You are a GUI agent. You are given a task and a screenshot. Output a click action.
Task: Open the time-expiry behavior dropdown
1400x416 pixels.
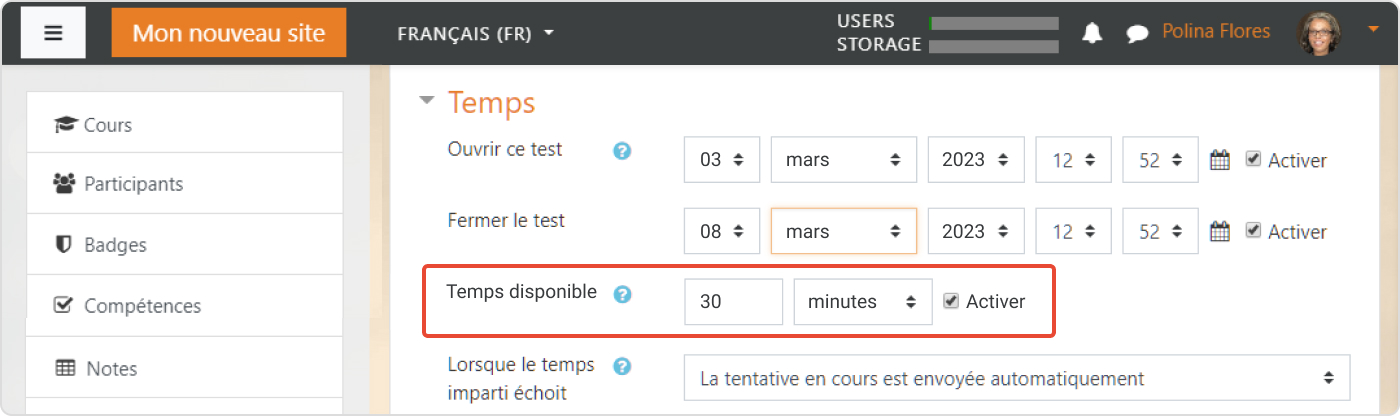pos(1017,379)
